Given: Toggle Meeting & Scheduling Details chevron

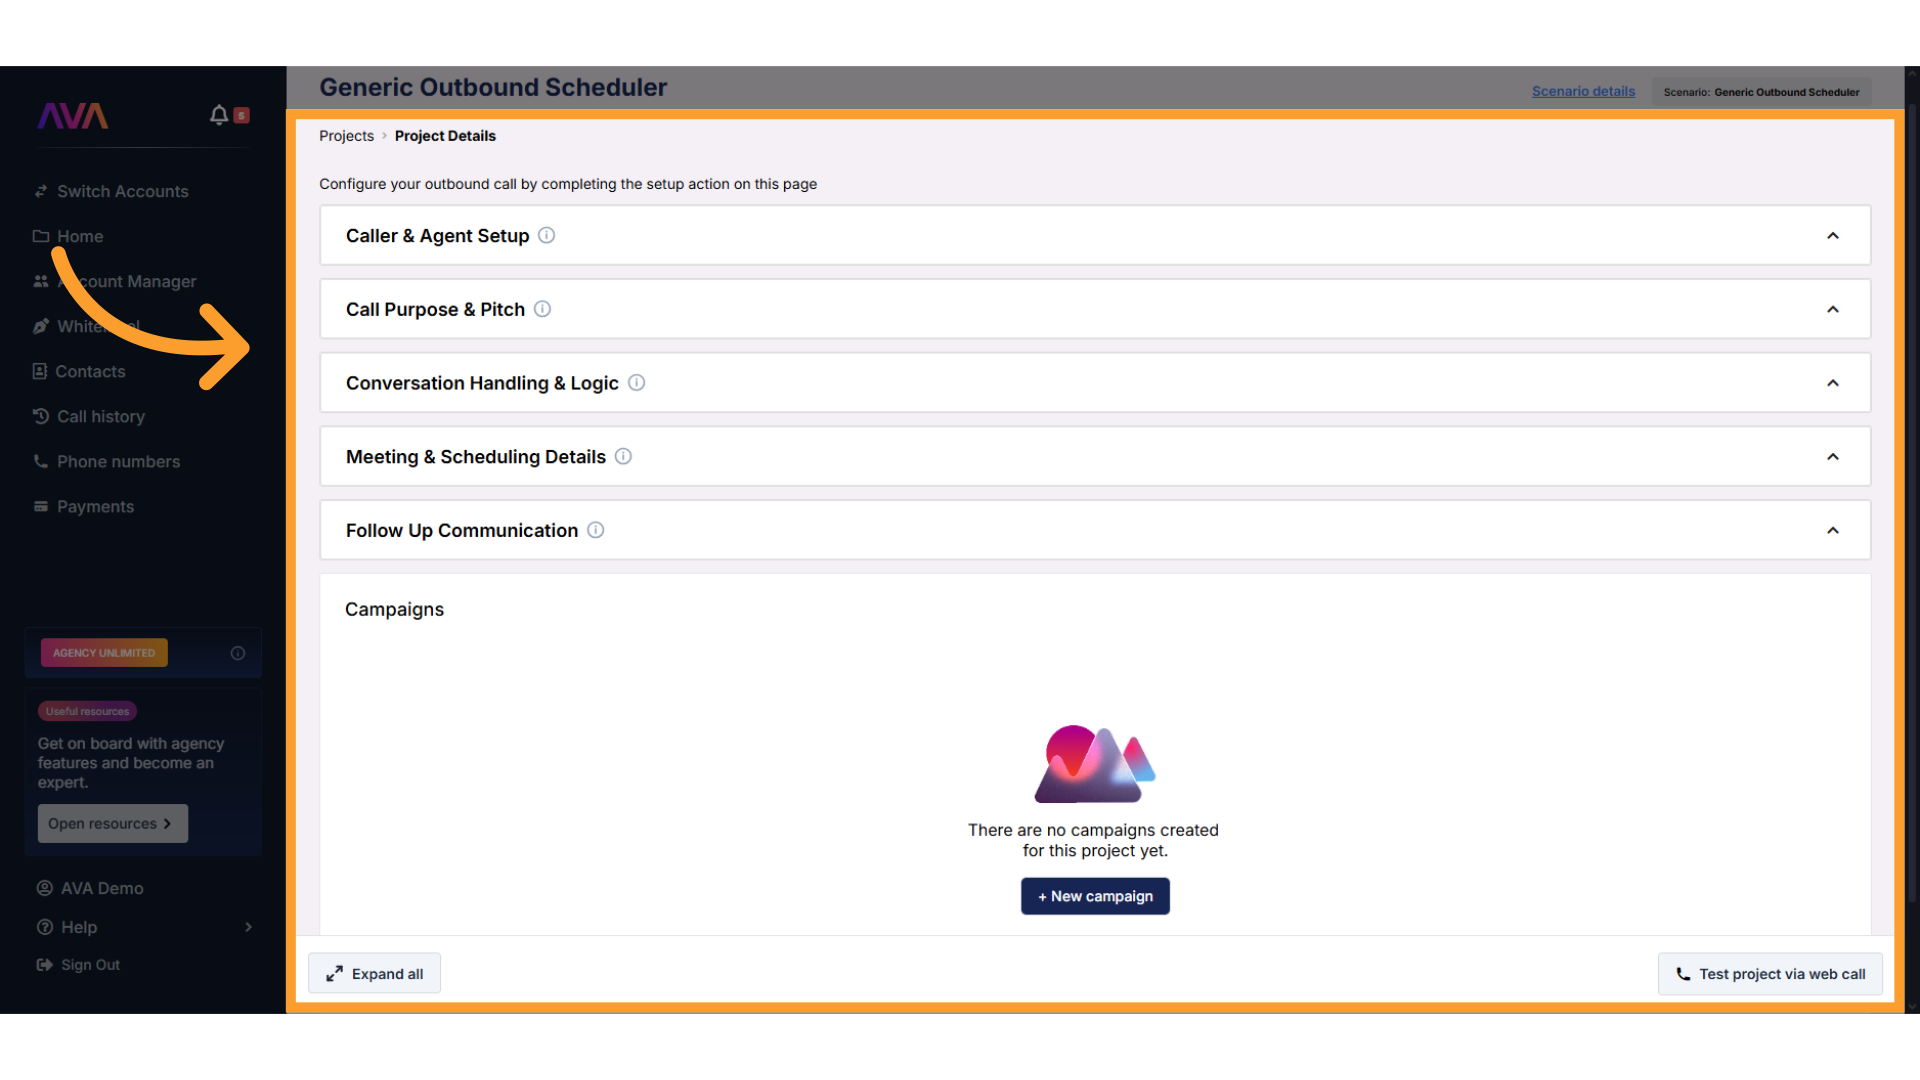Looking at the screenshot, I should (x=1833, y=457).
